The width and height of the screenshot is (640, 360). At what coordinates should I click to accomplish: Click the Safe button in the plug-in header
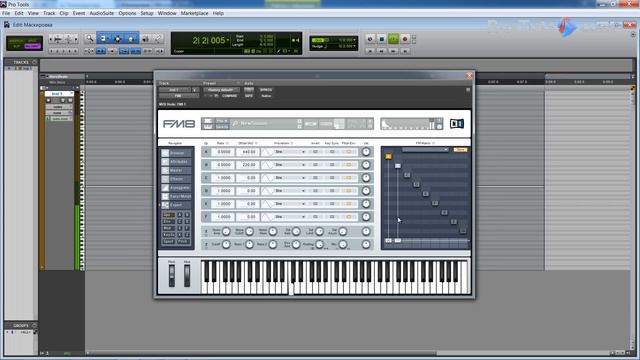point(249,96)
